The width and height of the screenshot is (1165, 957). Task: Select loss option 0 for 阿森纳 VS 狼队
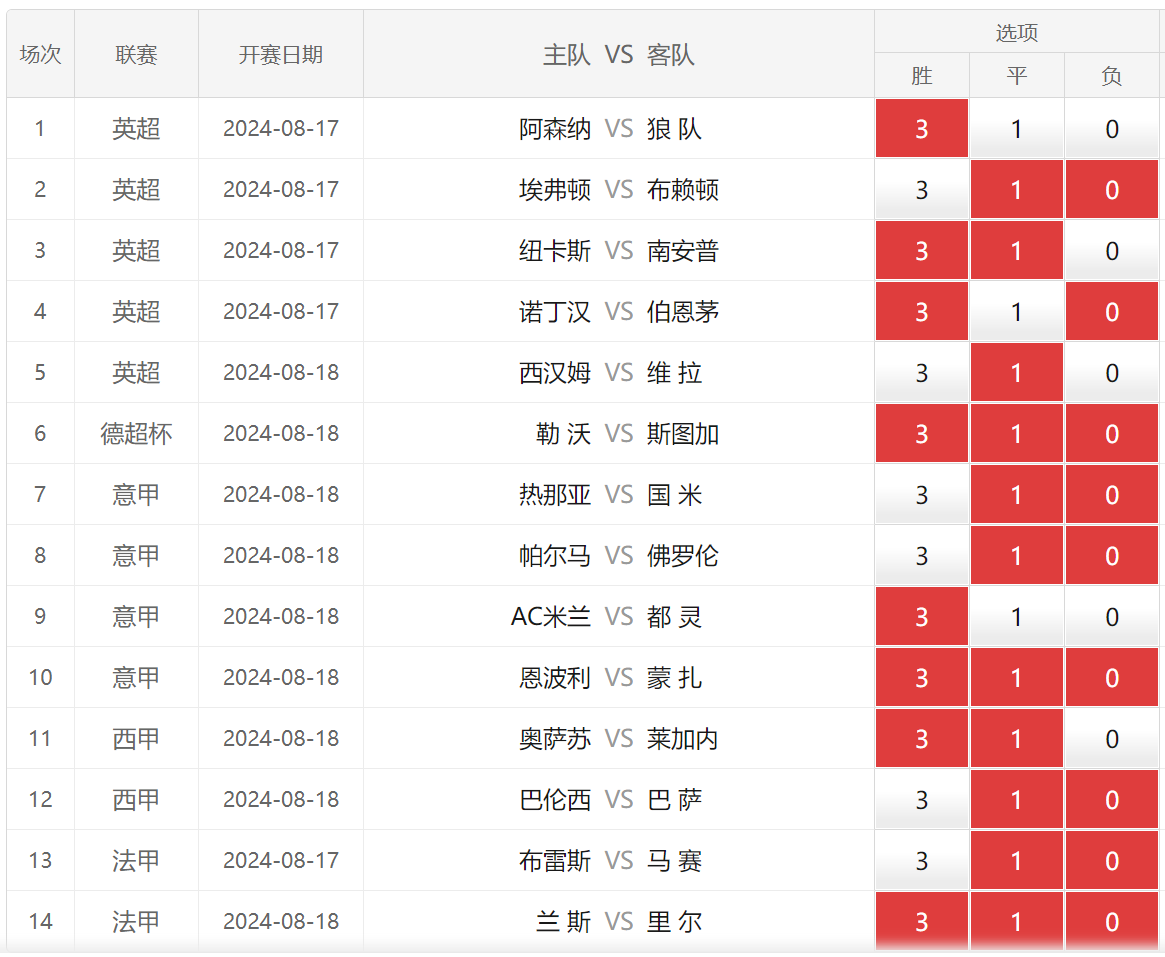pos(1112,129)
